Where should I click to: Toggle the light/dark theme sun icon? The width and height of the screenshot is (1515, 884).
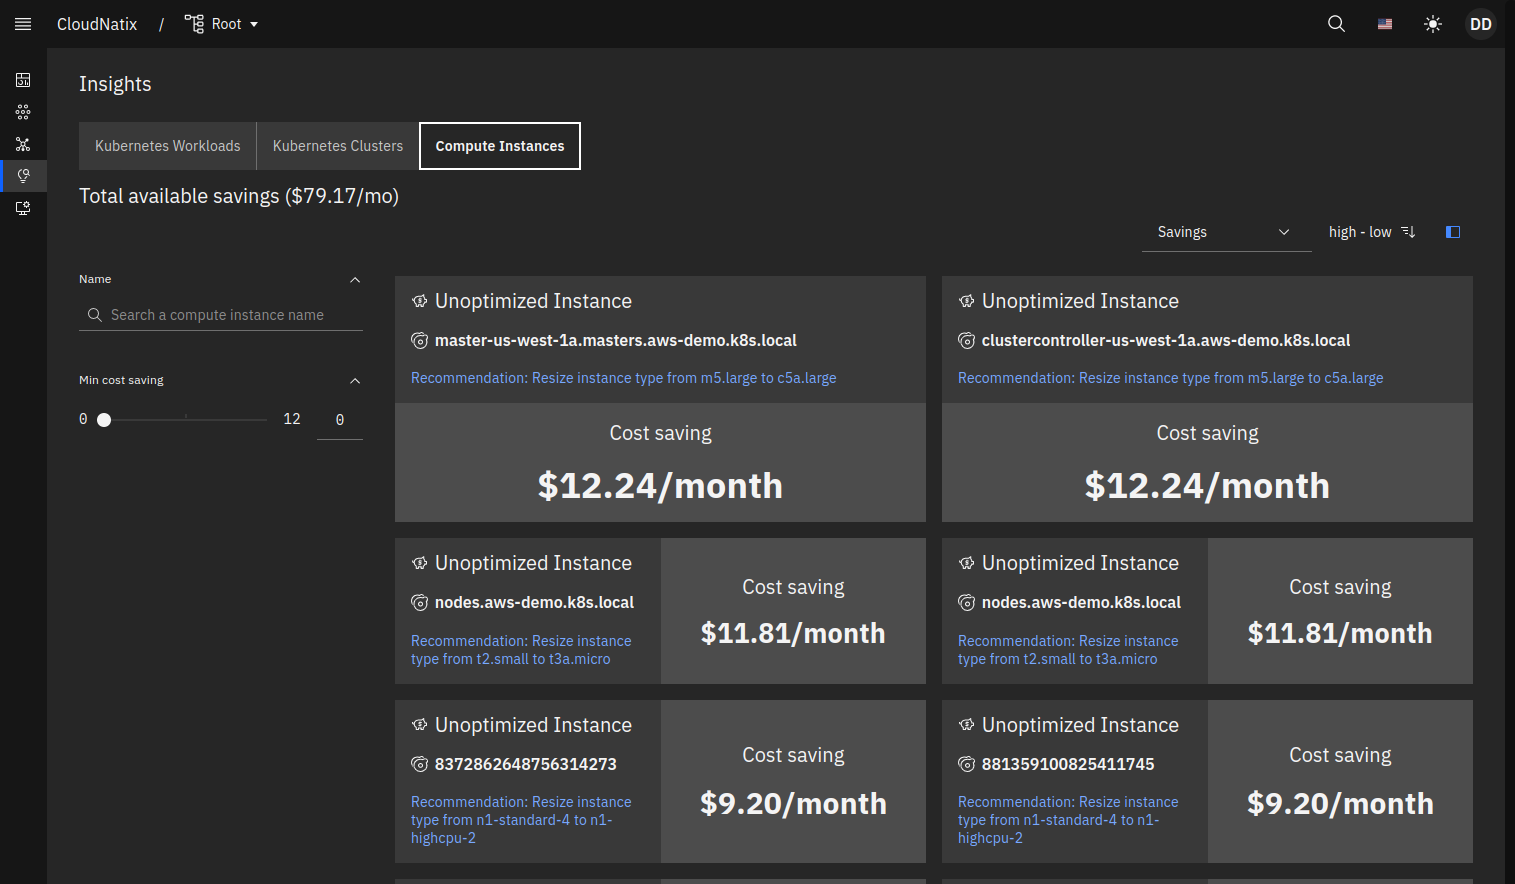(1433, 24)
